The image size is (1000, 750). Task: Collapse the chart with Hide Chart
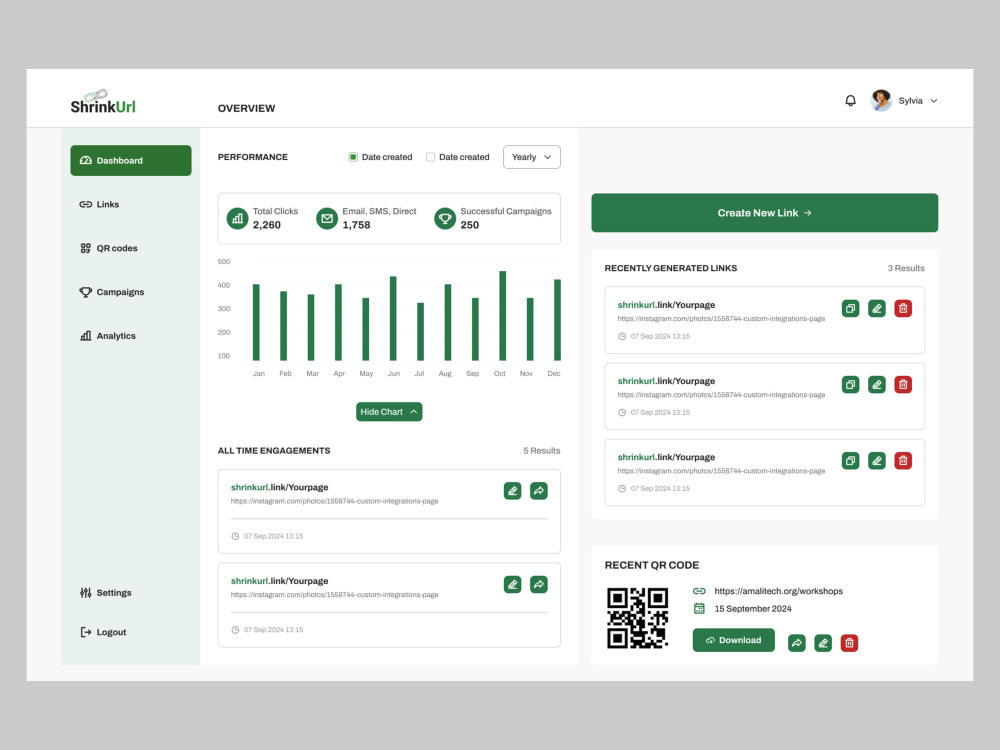pos(388,411)
